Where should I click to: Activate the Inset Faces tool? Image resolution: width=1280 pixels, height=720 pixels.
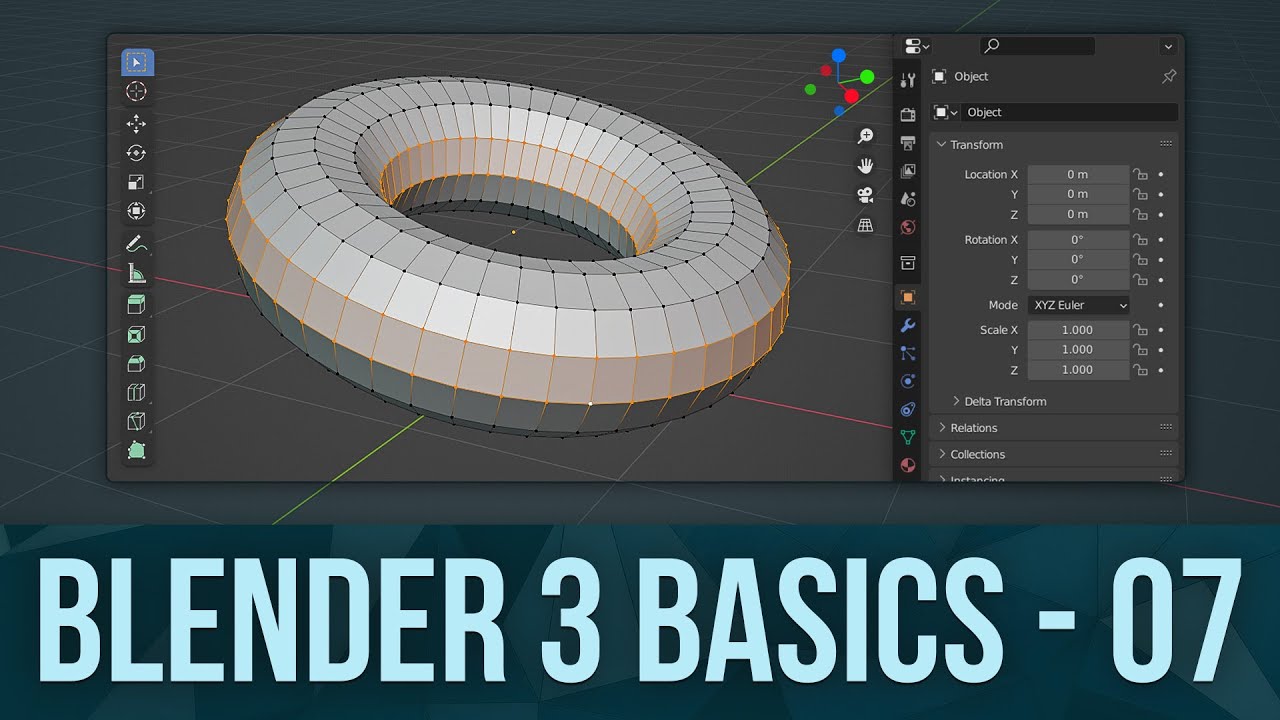137,334
